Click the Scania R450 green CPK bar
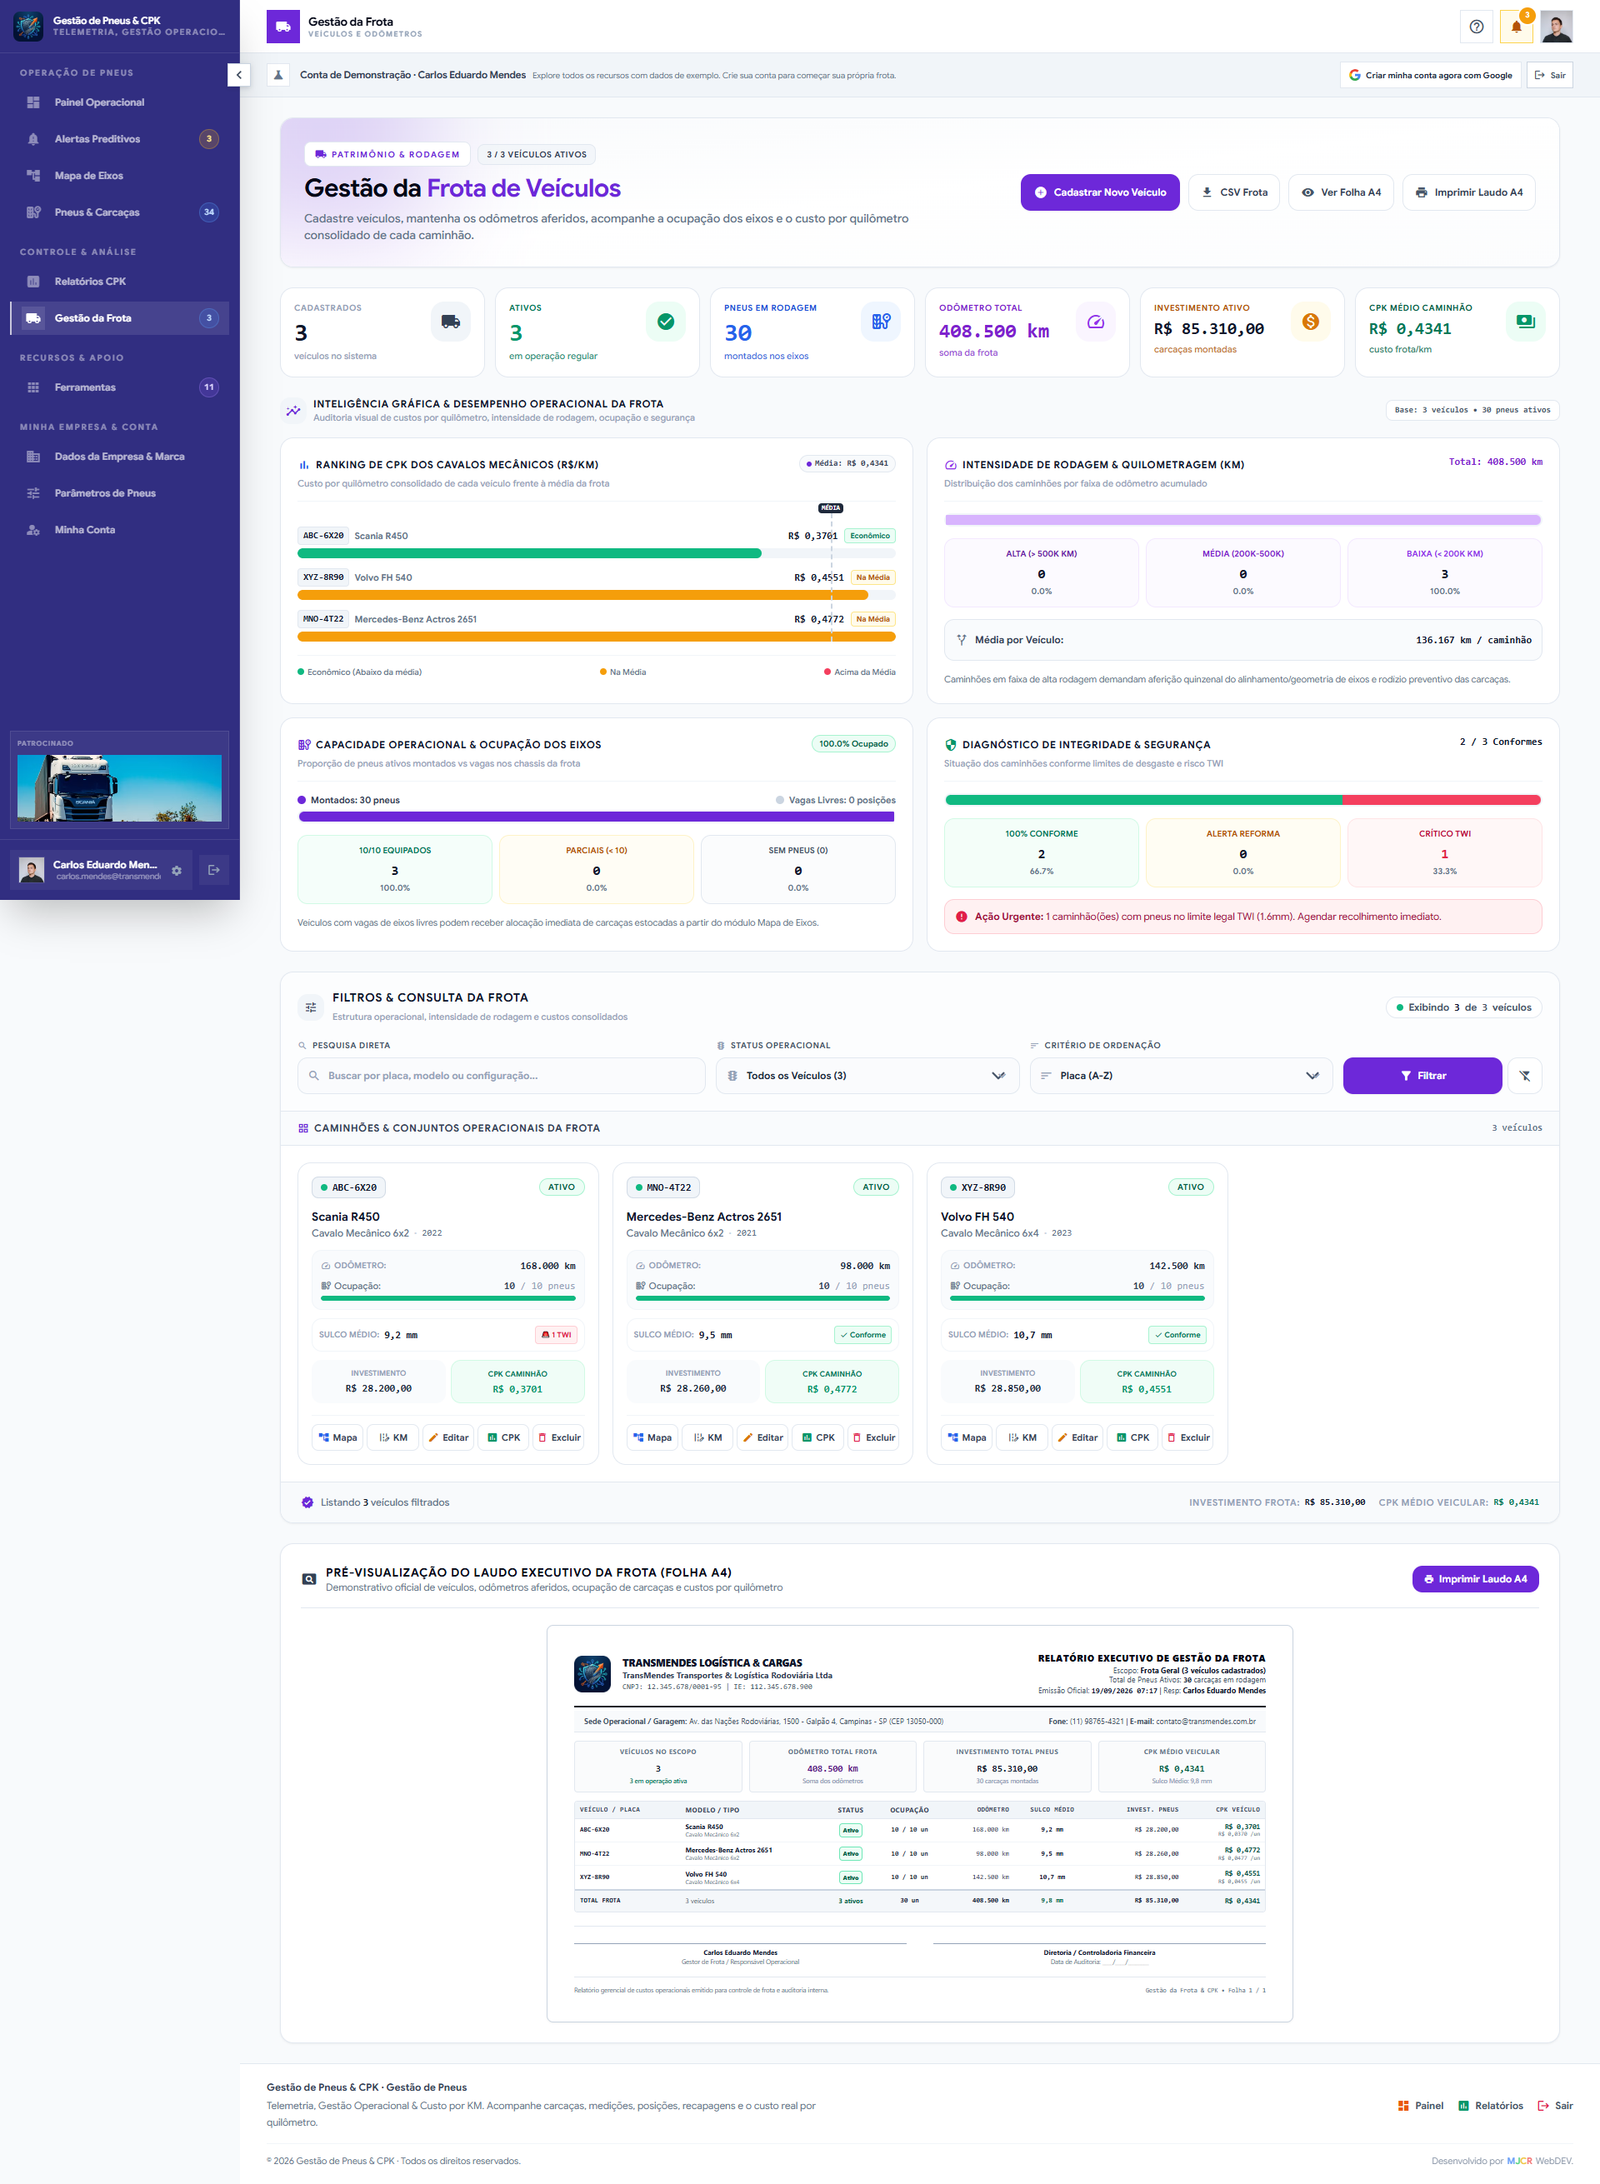 pyautogui.click(x=529, y=553)
